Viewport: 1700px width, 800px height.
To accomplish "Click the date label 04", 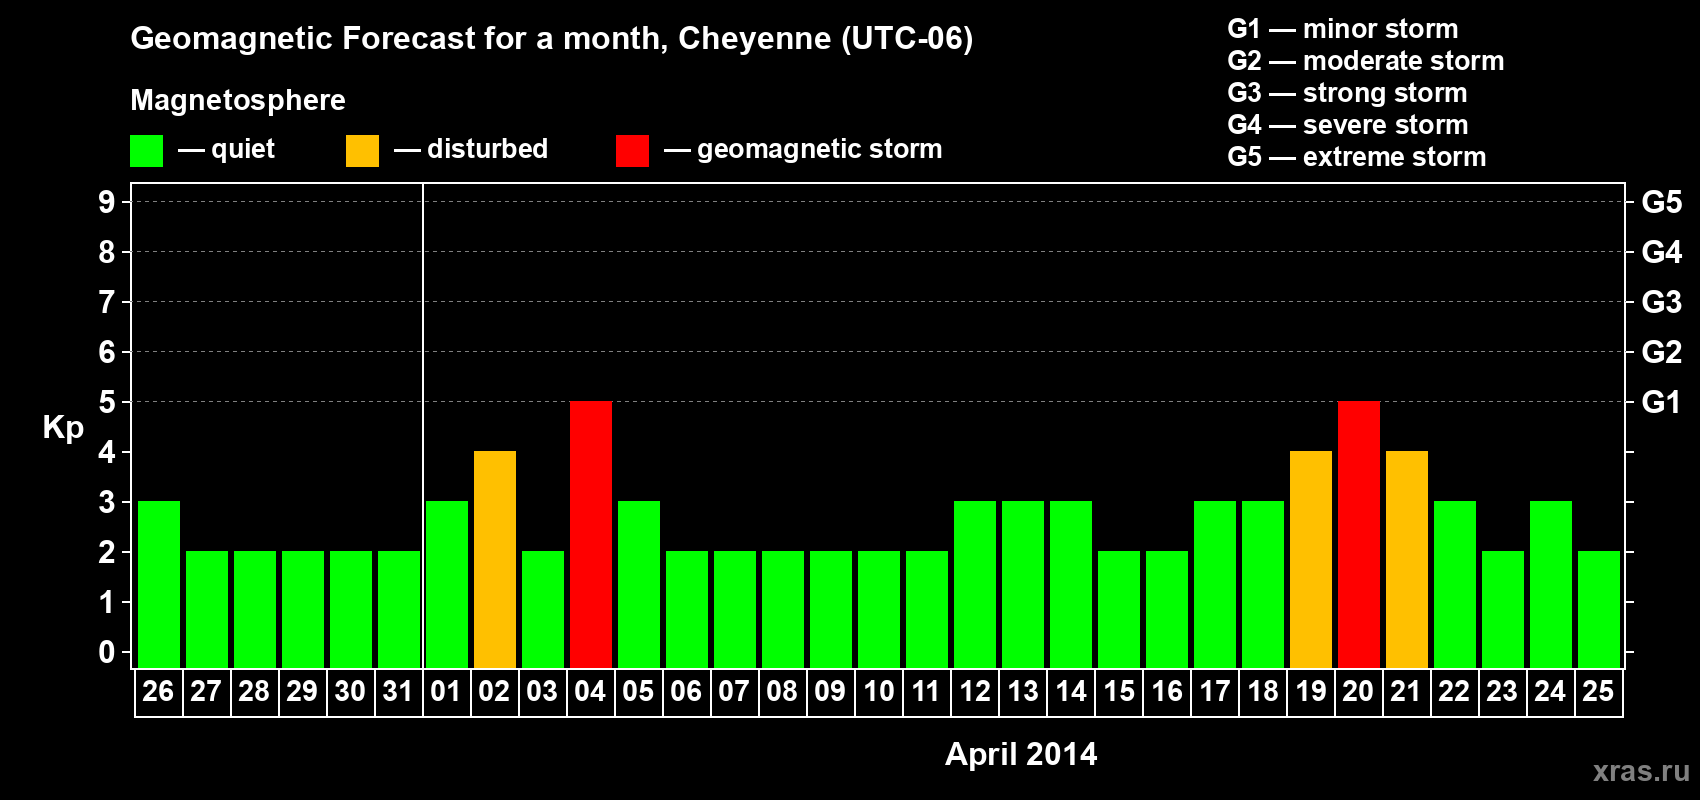I will [590, 691].
